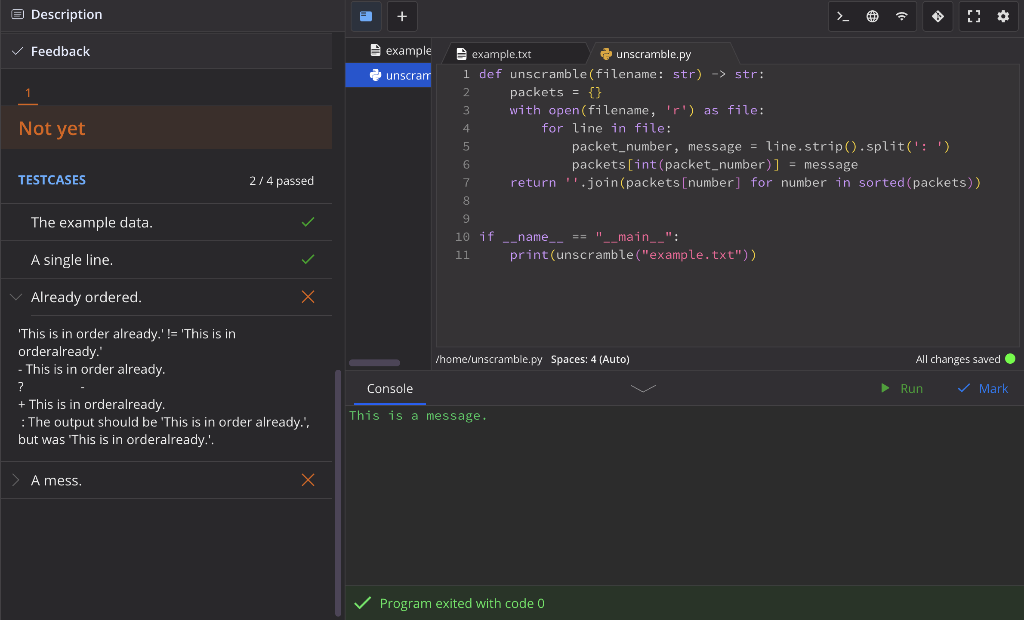Open the settings gear icon
Viewport: 1024px width, 620px height.
(x=1003, y=16)
